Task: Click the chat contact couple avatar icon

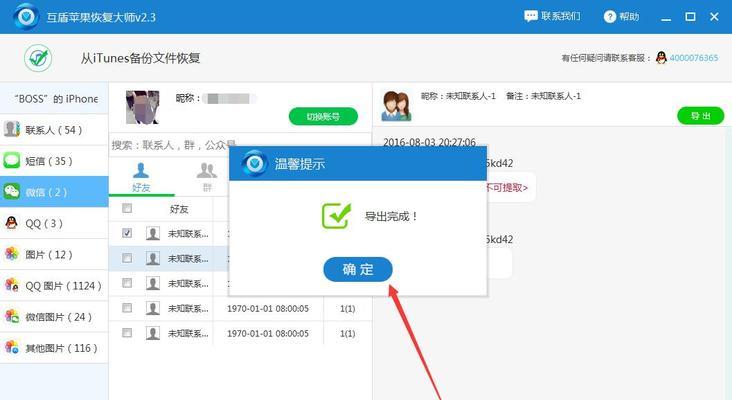Action: pyautogui.click(x=396, y=106)
